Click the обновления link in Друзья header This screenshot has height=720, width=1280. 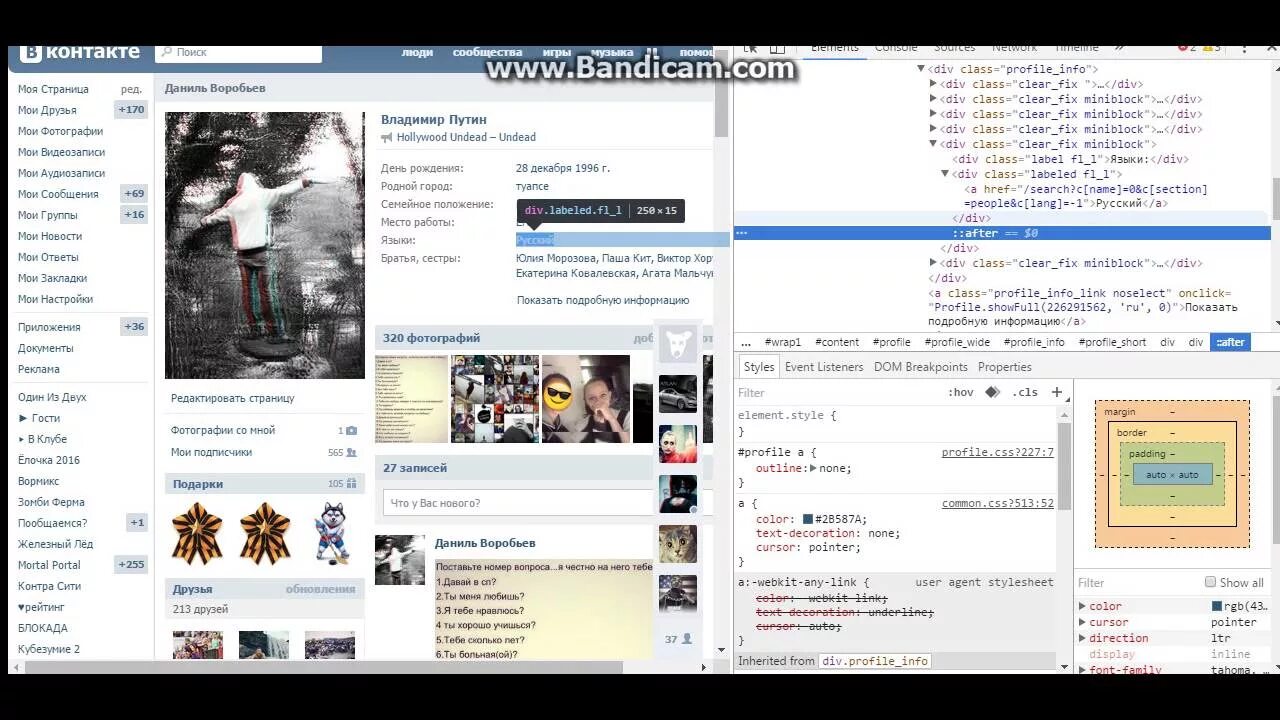[x=320, y=589]
